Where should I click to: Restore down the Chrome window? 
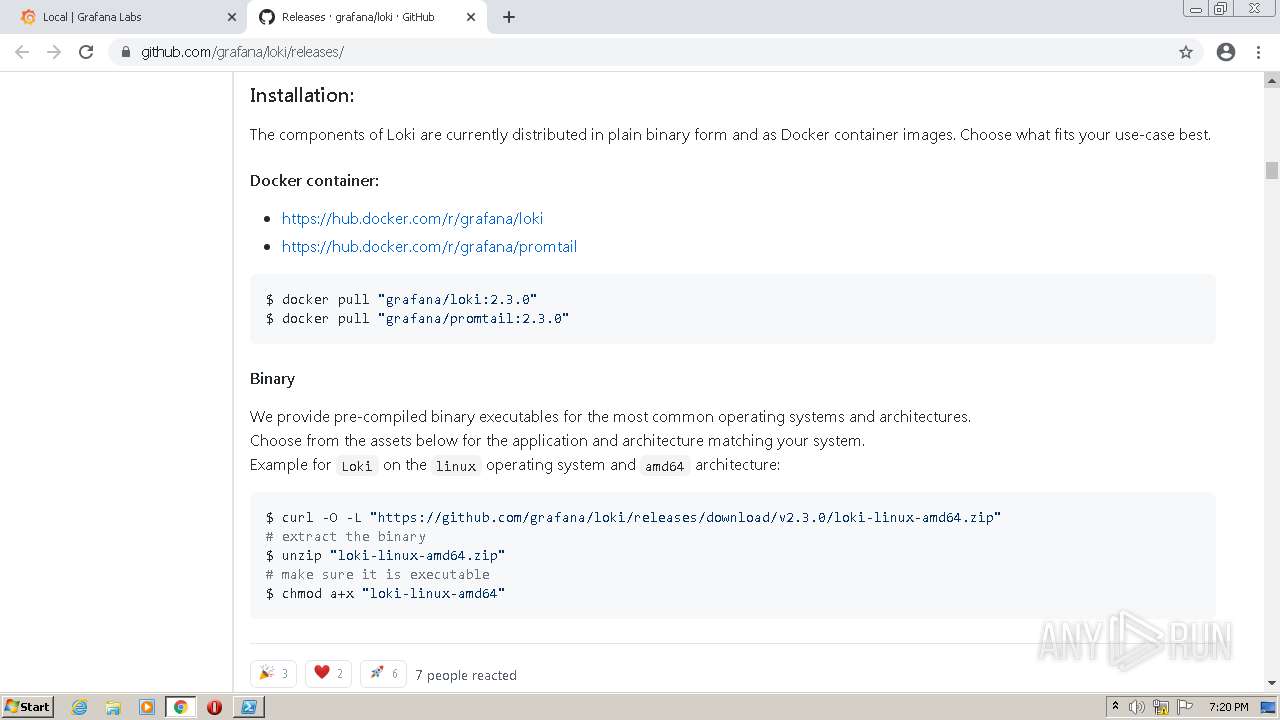[1221, 9]
